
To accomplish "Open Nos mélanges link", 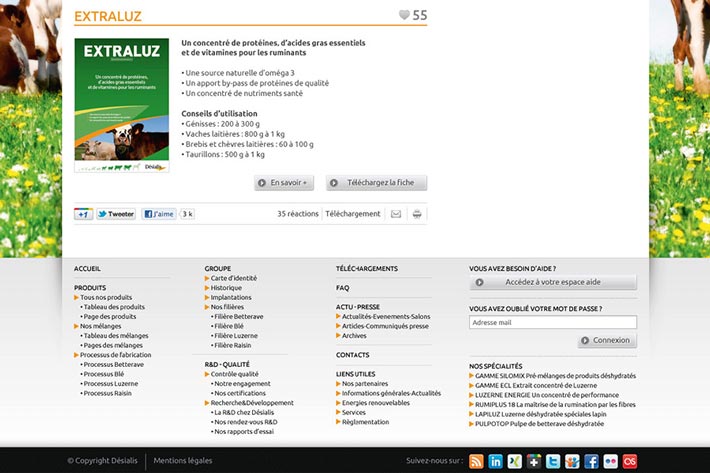I will pyautogui.click(x=101, y=326).
